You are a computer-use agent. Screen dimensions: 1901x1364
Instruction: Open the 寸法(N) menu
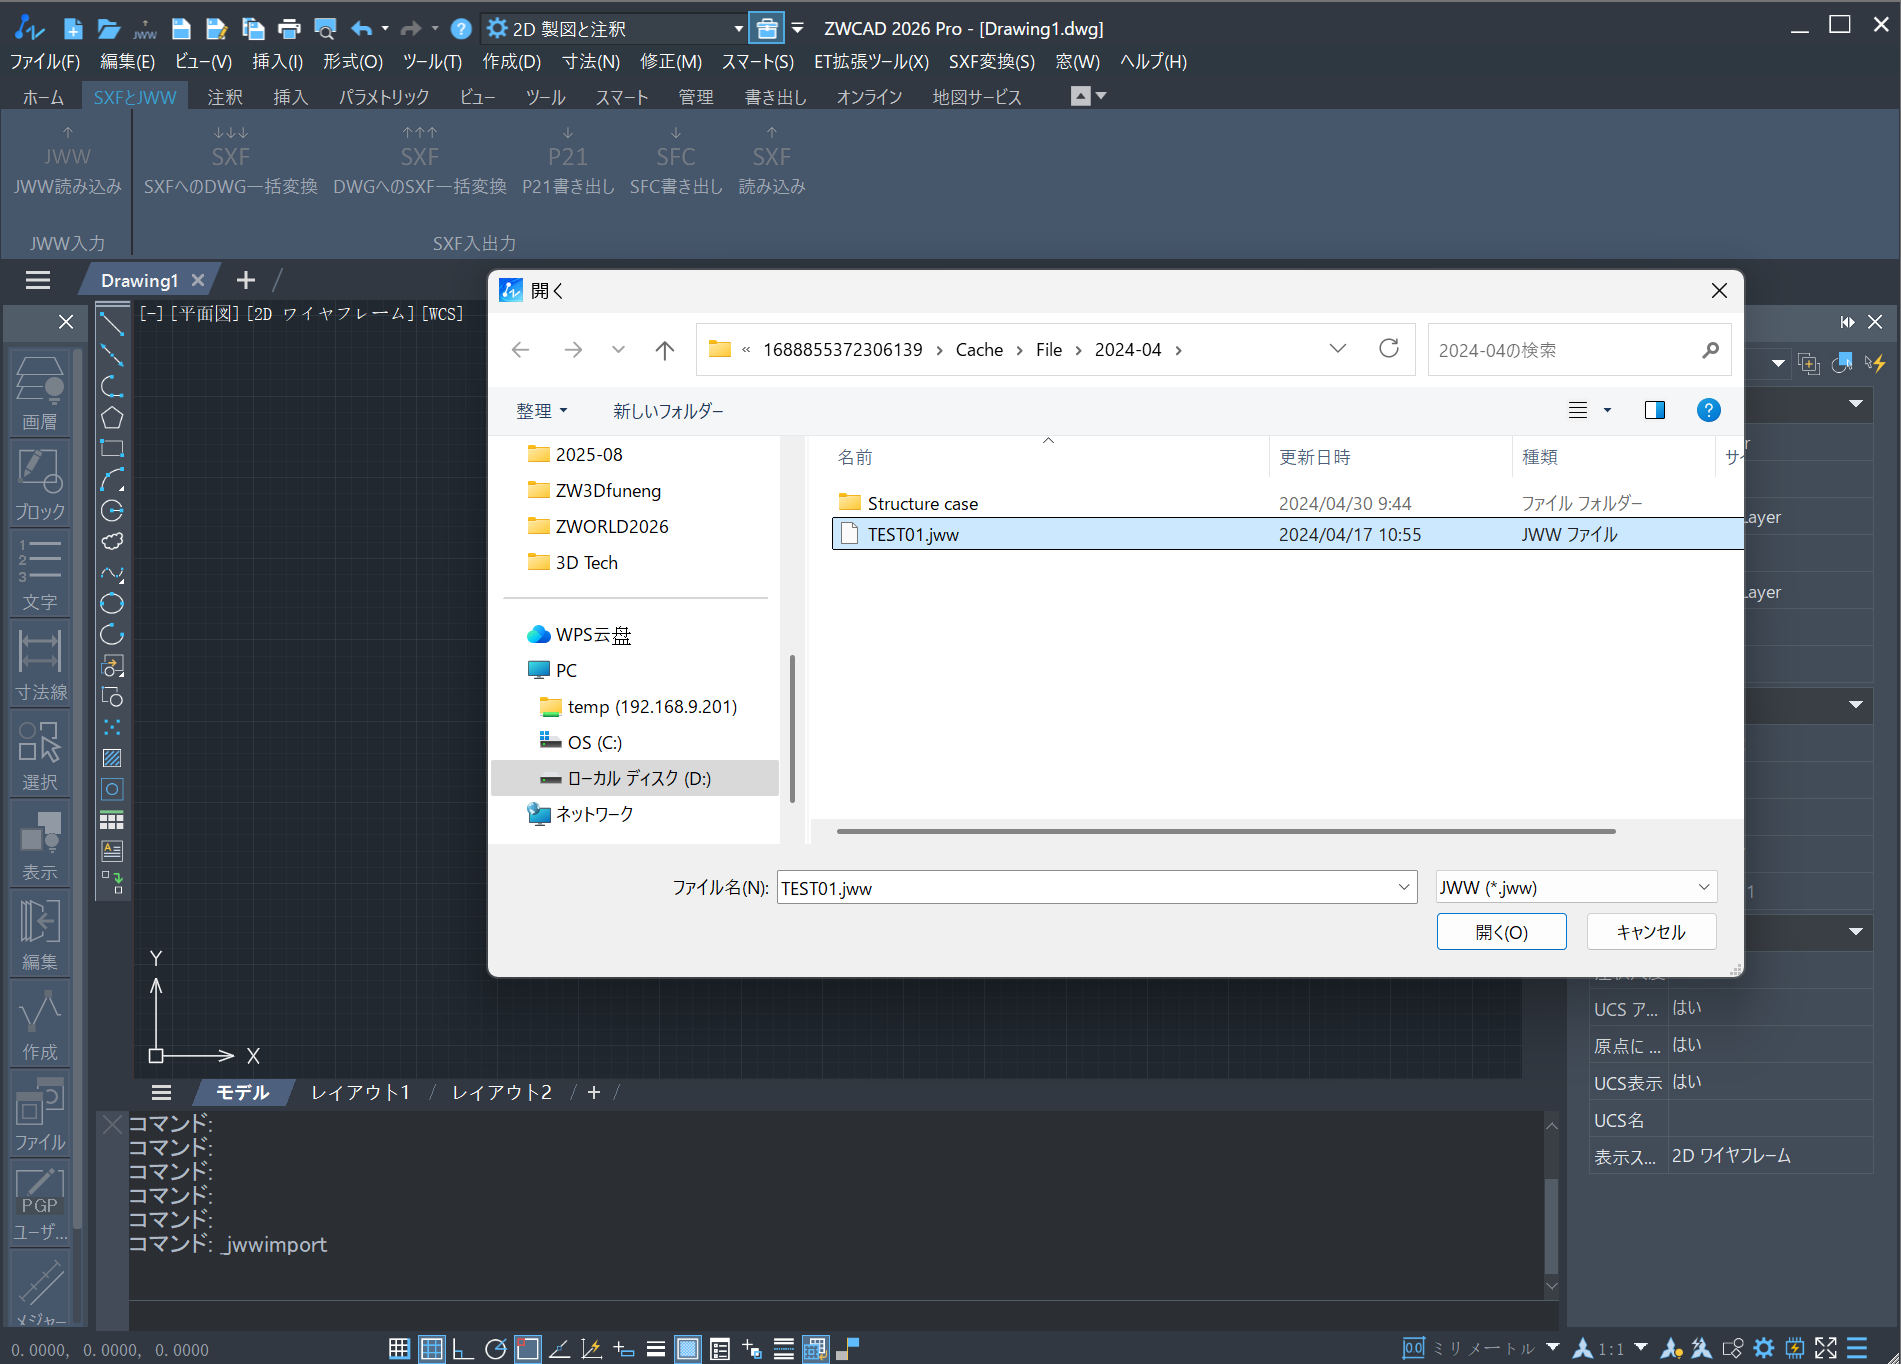[x=591, y=62]
